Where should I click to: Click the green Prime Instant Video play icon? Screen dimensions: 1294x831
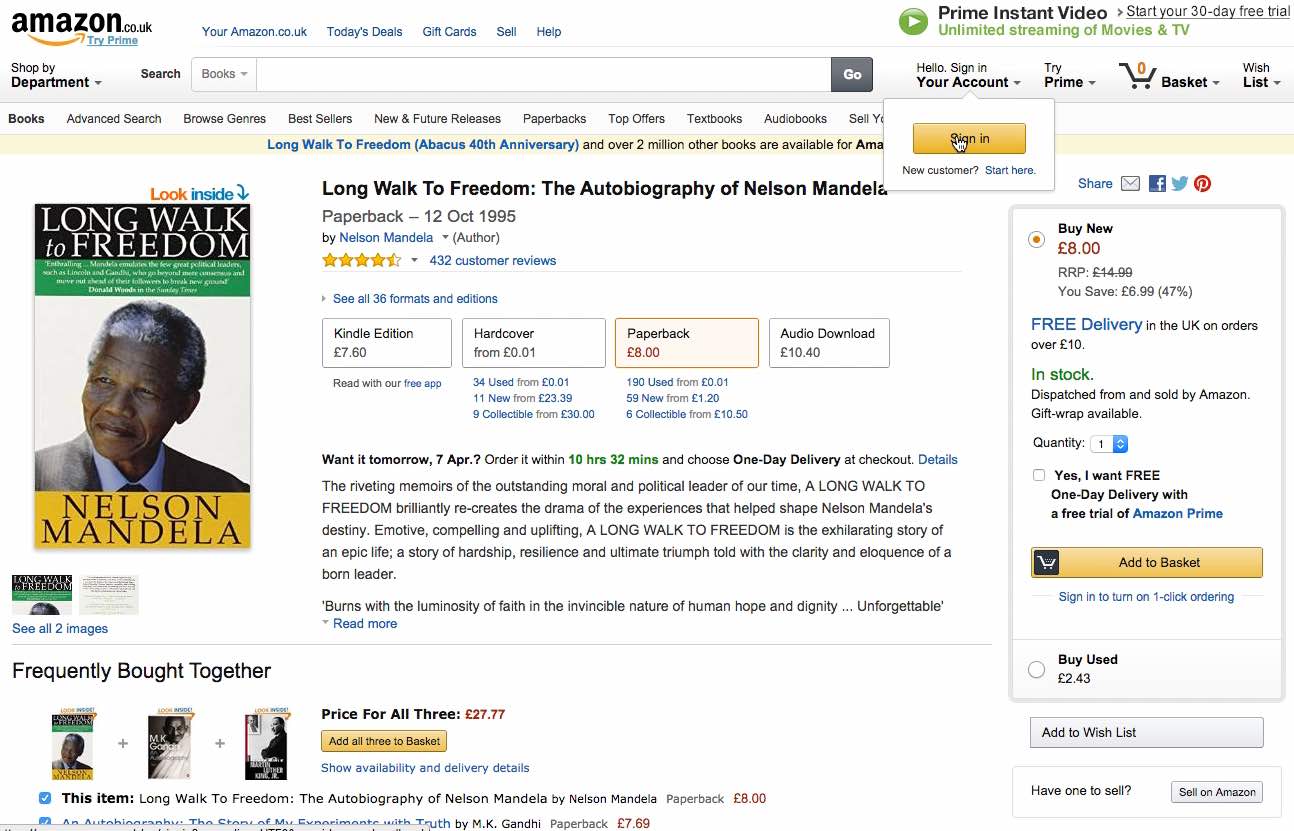tap(913, 21)
